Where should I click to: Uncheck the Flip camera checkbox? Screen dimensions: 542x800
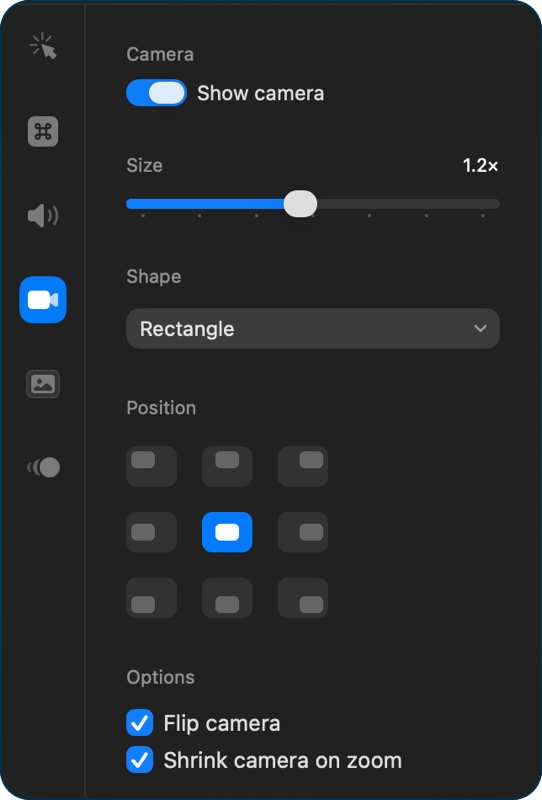[x=140, y=722]
